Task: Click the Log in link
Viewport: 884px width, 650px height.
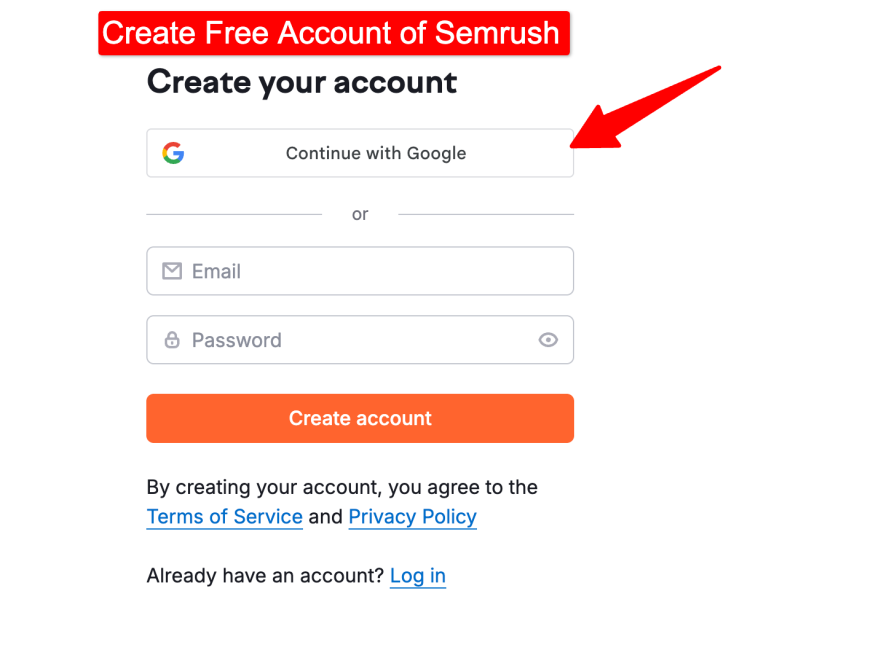Action: [418, 576]
